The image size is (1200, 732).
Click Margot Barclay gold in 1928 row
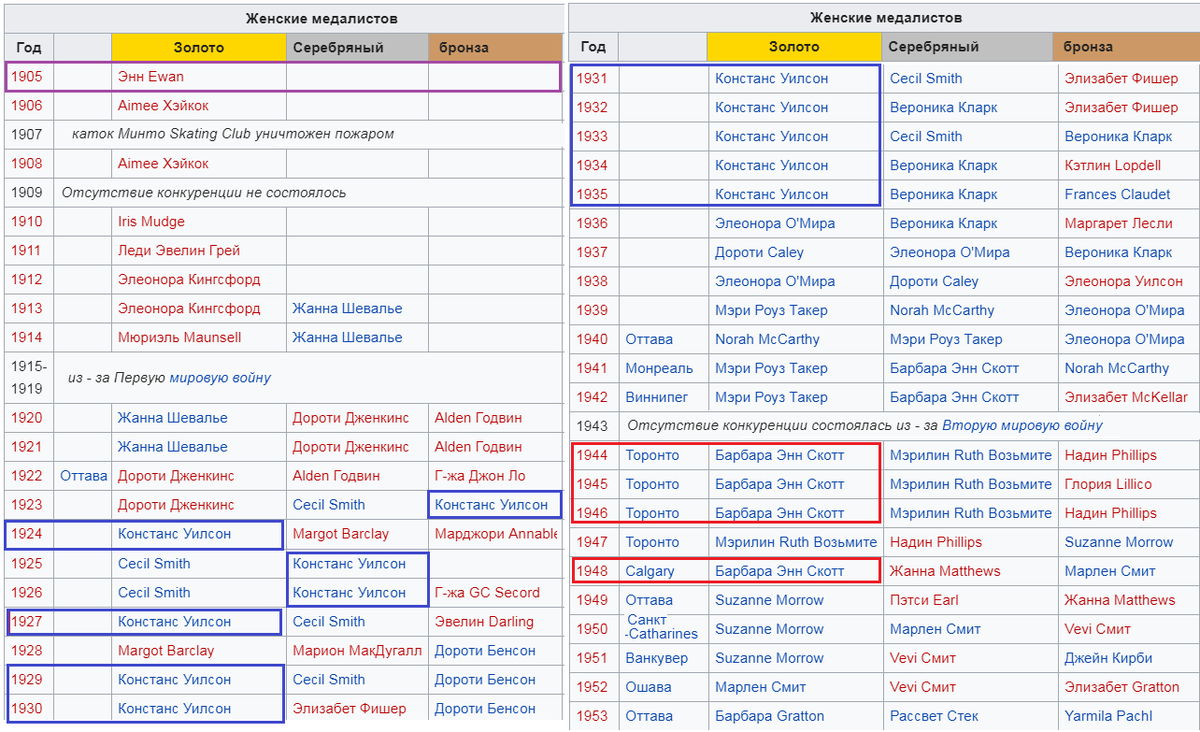[166, 650]
